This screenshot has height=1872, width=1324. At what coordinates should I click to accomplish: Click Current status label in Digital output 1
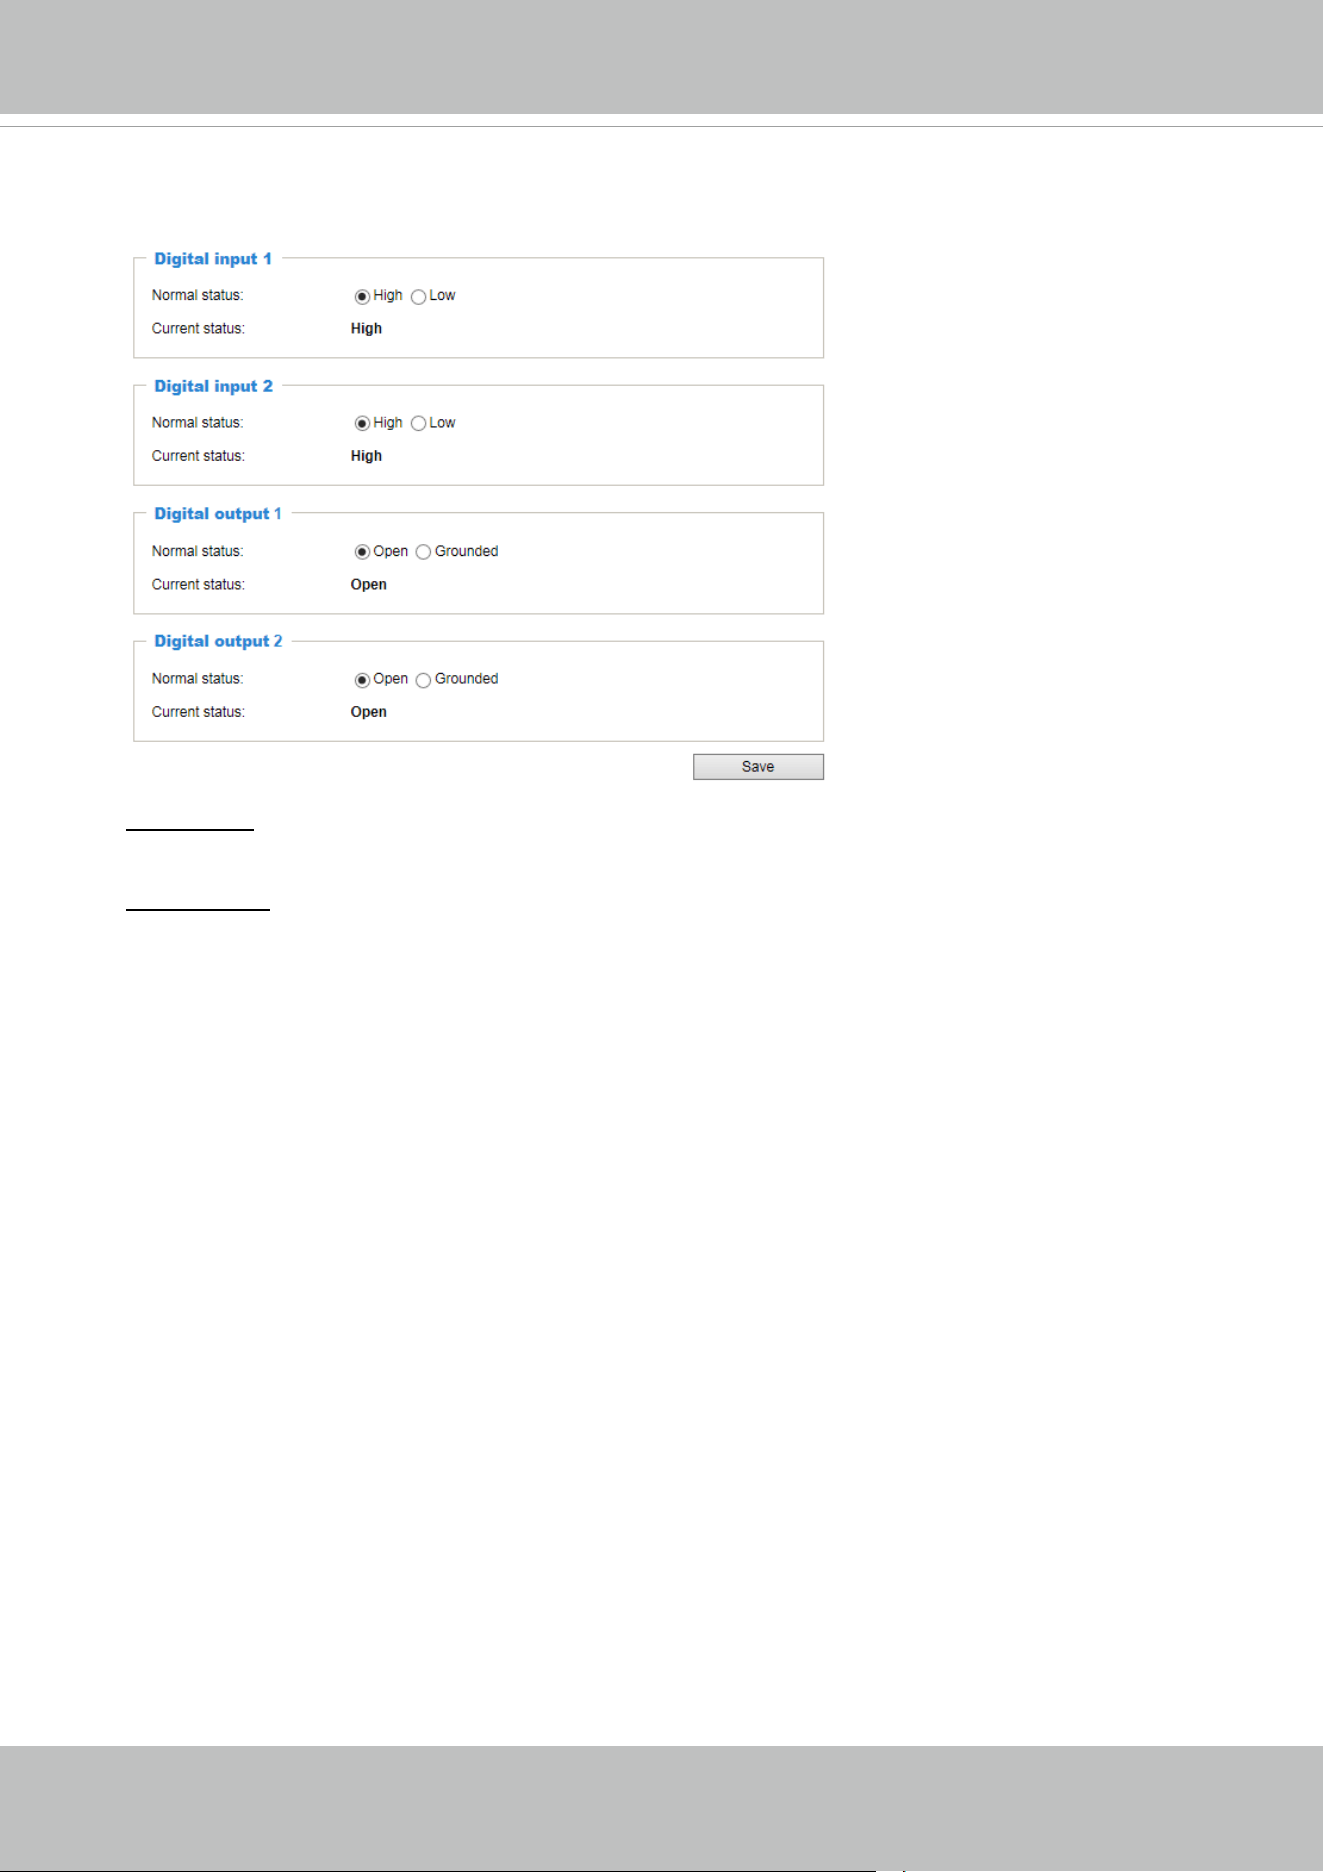pos(198,585)
